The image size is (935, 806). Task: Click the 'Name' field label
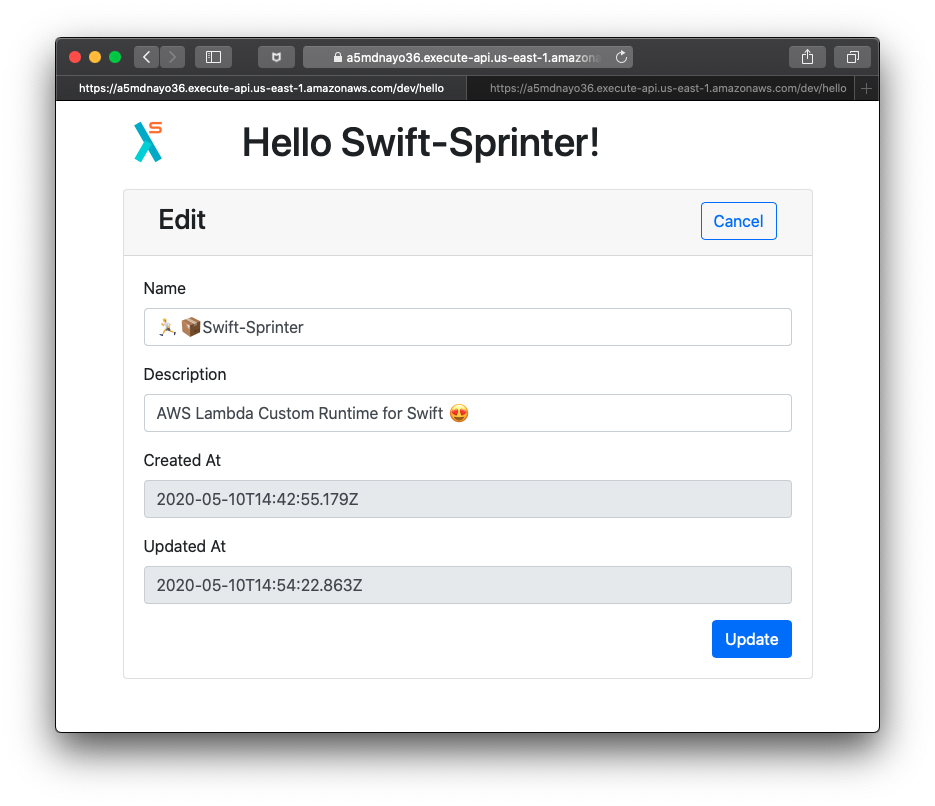coord(165,289)
